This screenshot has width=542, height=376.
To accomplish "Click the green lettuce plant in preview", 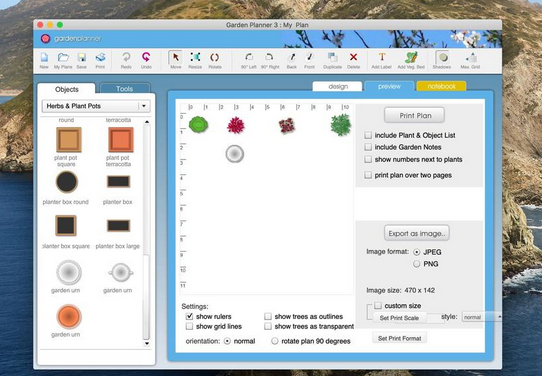I will click(x=198, y=124).
